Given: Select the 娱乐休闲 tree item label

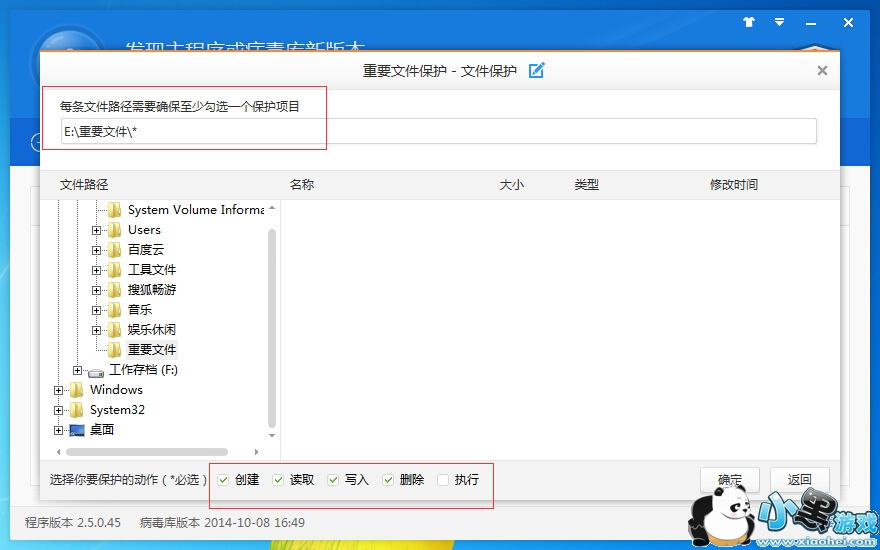Looking at the screenshot, I should (152, 330).
